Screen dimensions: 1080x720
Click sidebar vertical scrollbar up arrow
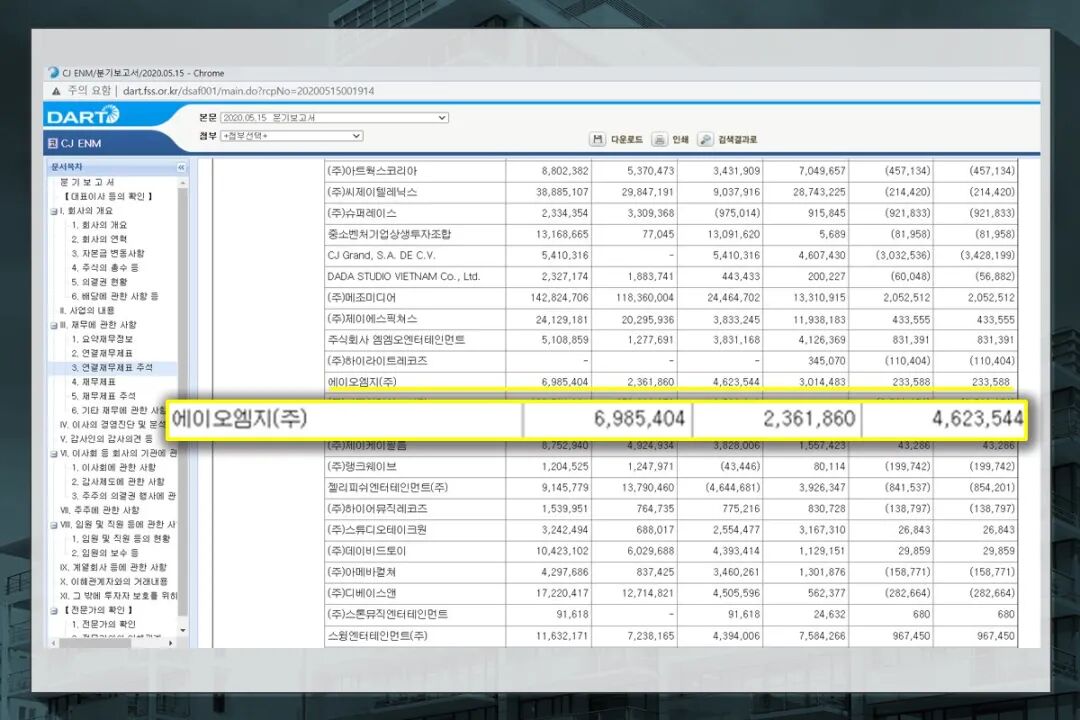(183, 183)
